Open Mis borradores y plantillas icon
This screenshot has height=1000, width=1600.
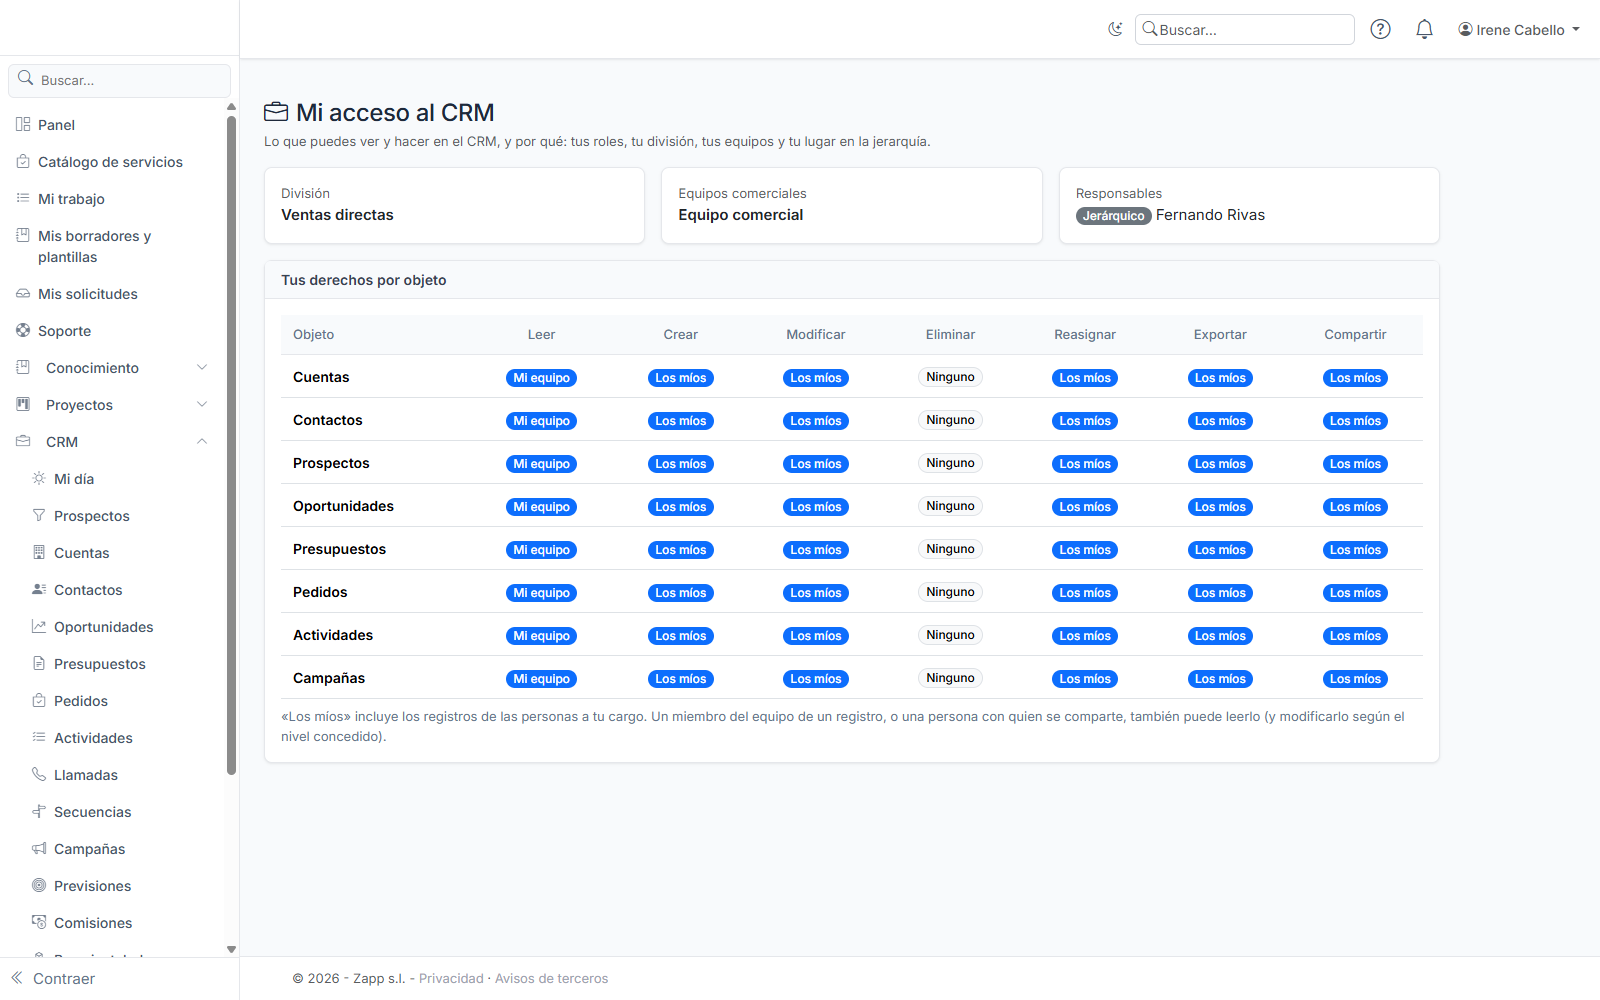point(23,236)
